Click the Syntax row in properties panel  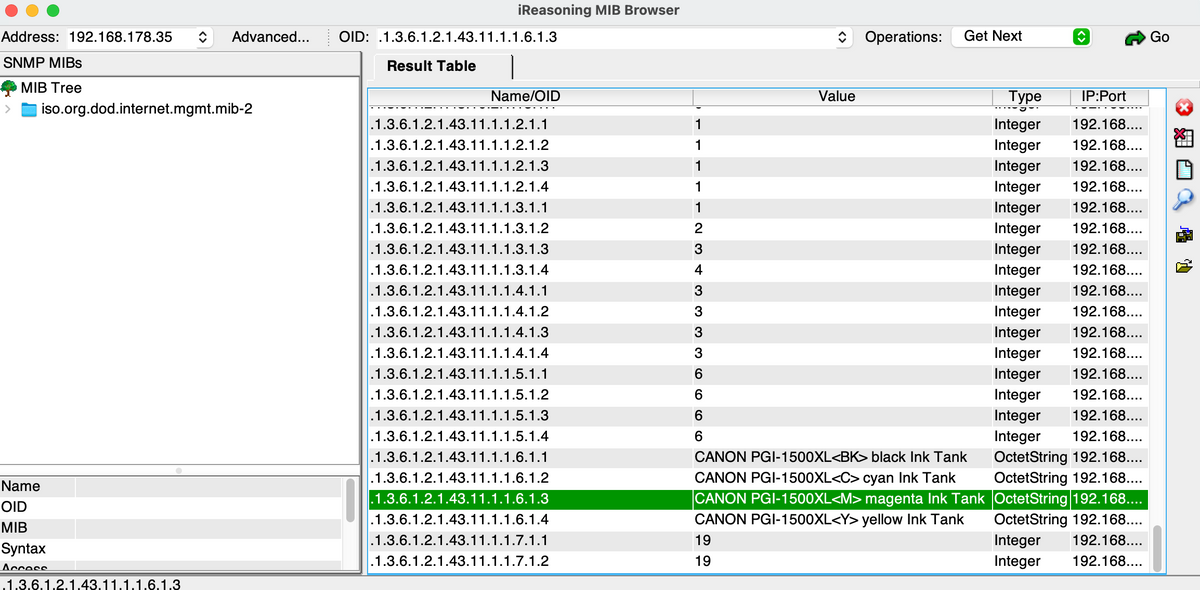click(x=172, y=549)
